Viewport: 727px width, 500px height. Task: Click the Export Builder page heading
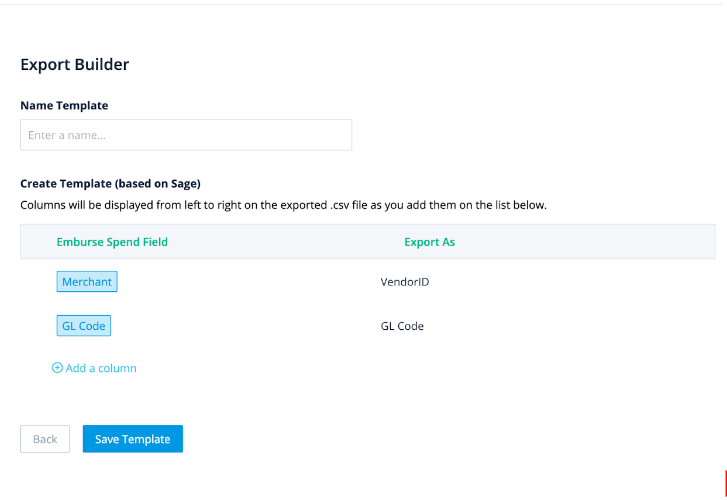(75, 64)
